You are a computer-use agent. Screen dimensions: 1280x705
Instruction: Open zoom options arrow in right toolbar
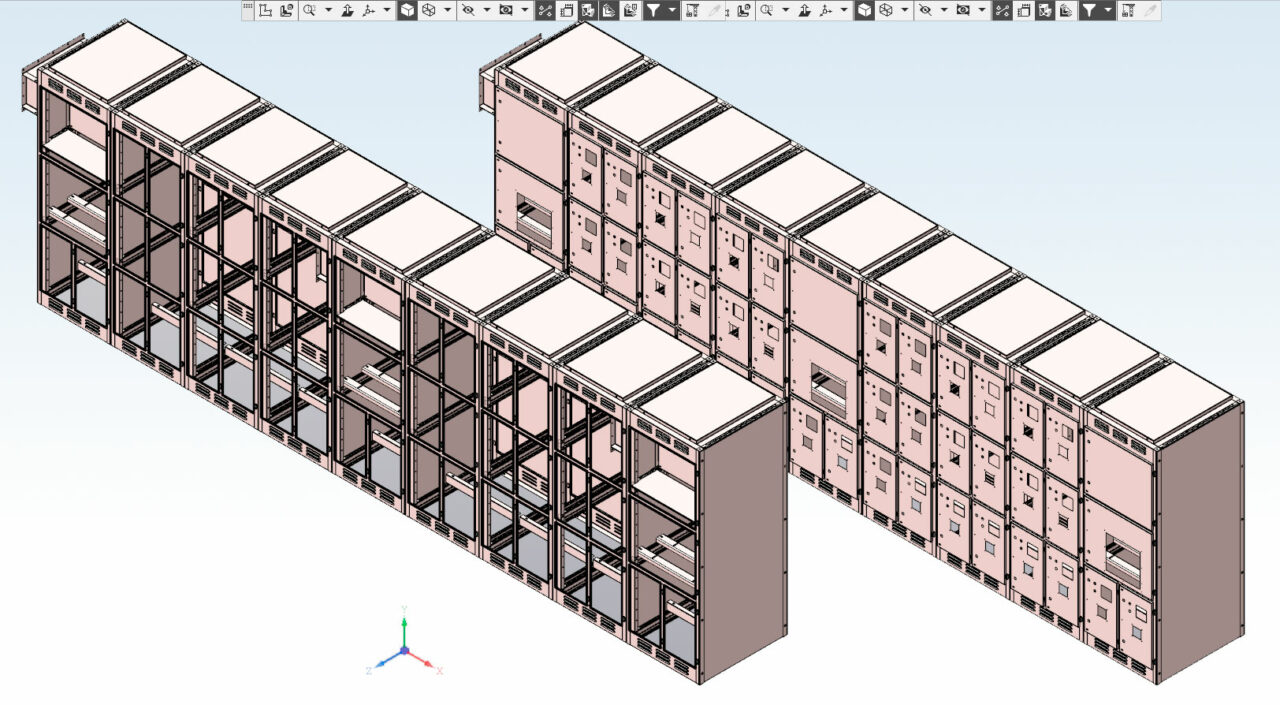click(x=785, y=10)
